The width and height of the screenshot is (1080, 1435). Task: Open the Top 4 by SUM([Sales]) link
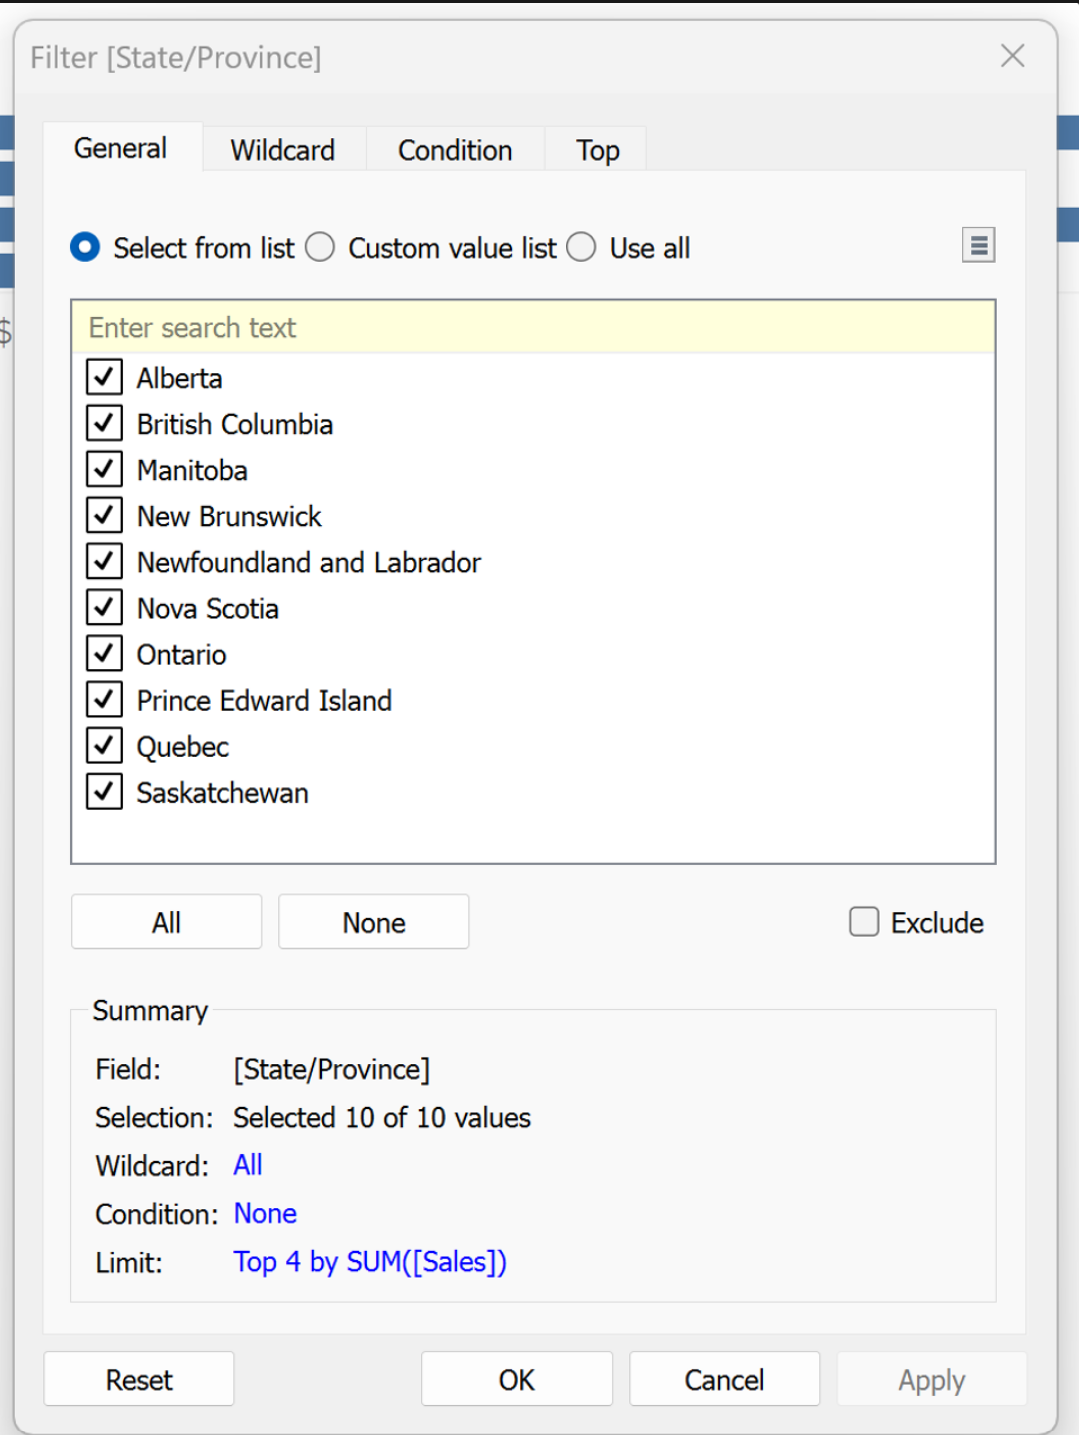(x=370, y=1262)
